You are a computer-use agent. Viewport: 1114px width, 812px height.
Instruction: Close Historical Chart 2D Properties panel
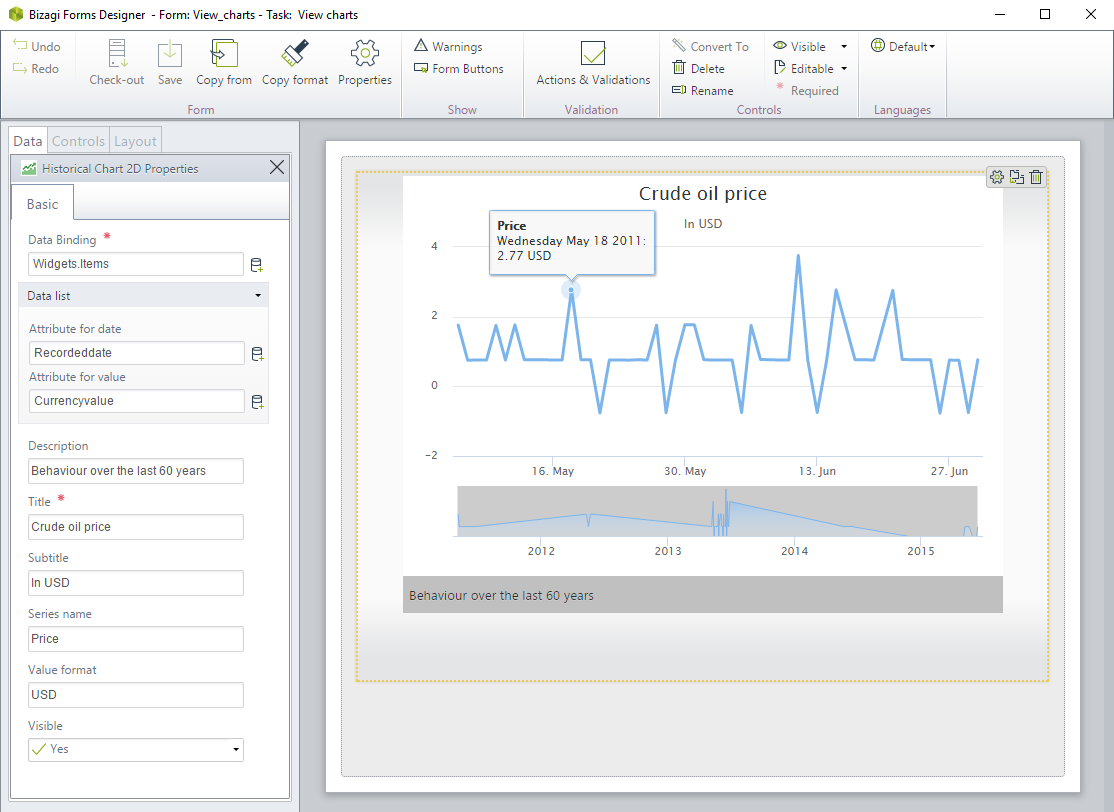[277, 167]
